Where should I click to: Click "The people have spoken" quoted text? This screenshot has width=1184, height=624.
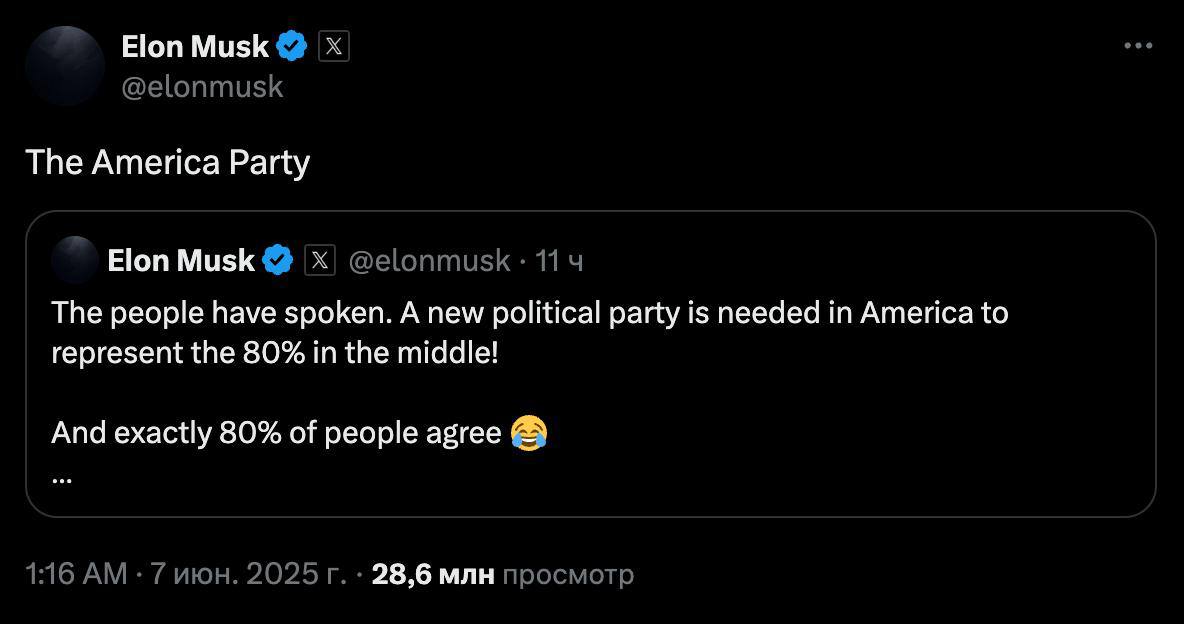[x=218, y=313]
